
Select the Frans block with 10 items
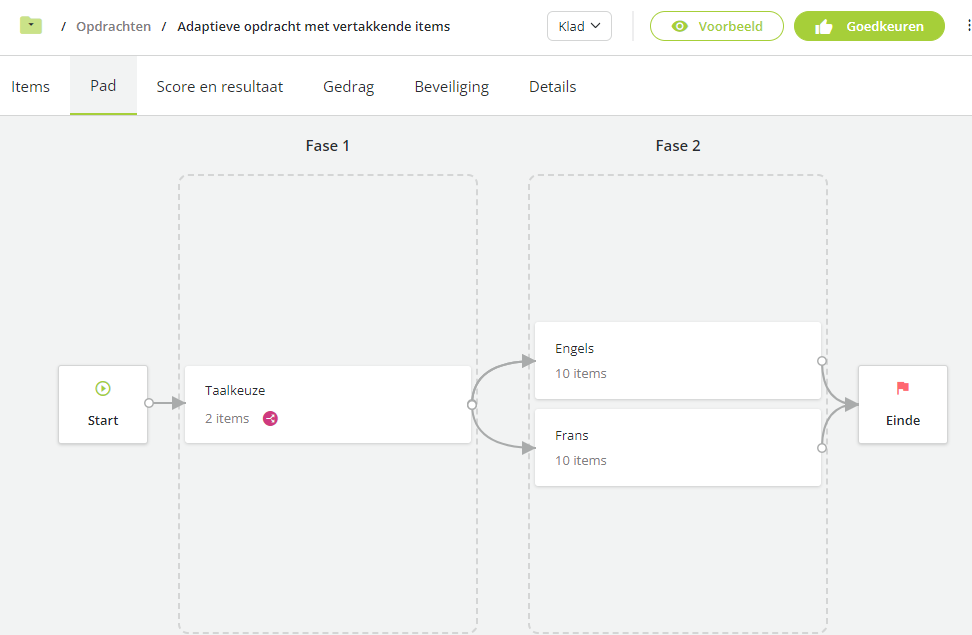pyautogui.click(x=678, y=447)
